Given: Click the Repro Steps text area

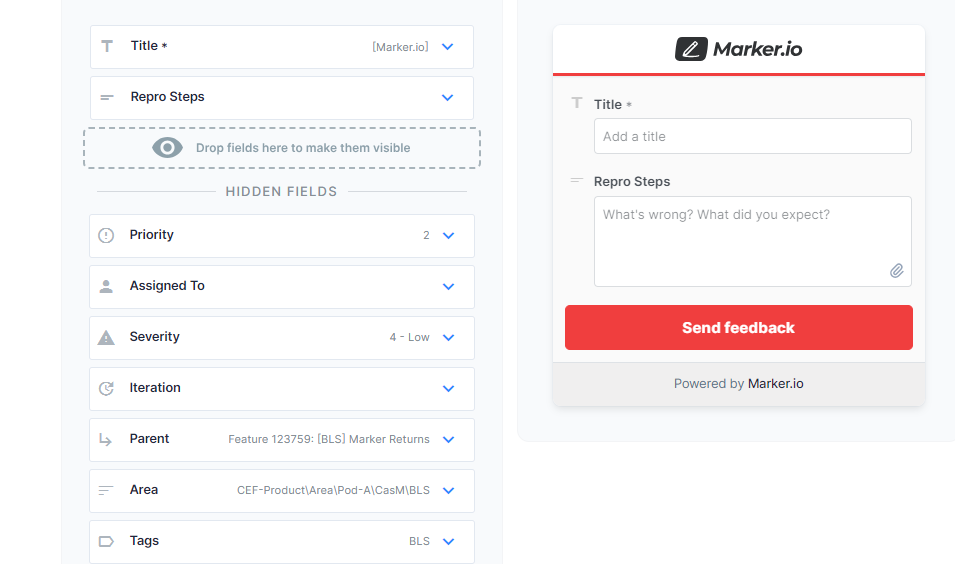Looking at the screenshot, I should coord(753,241).
